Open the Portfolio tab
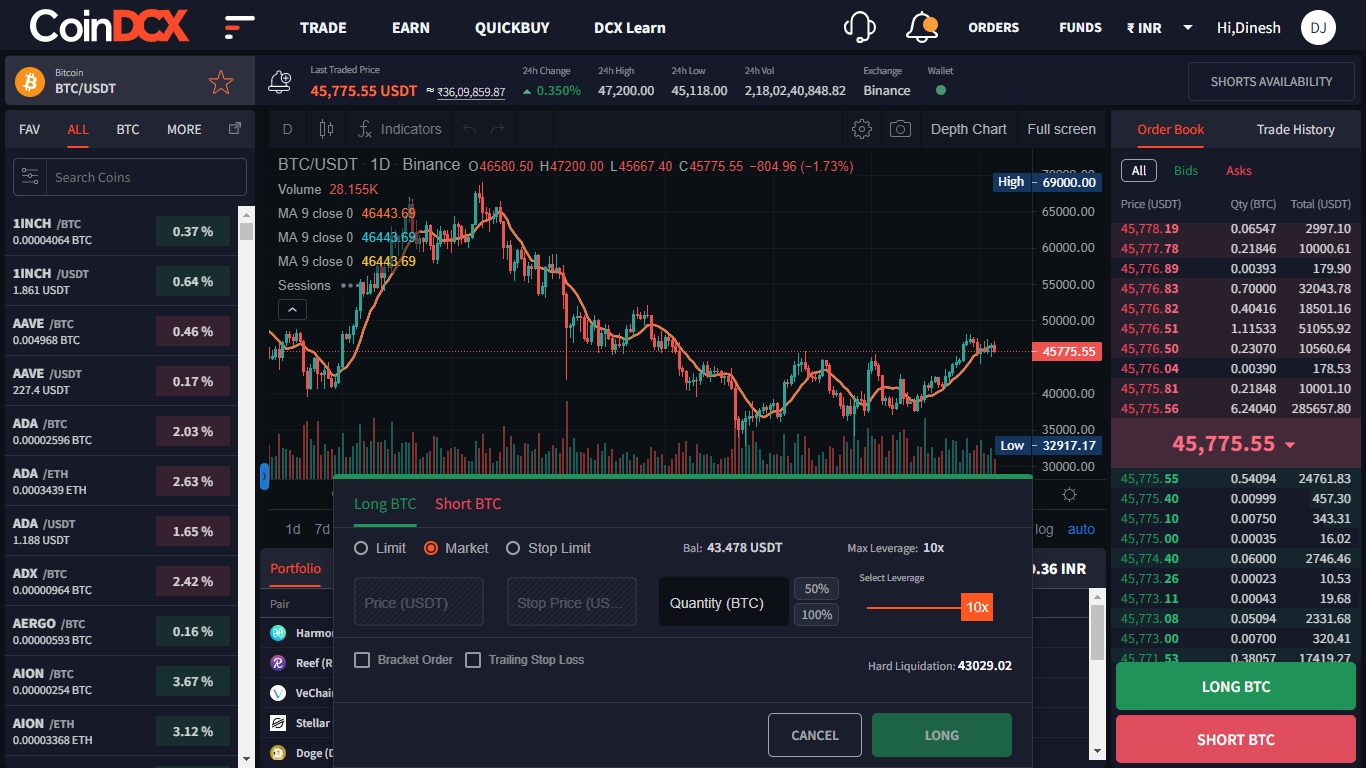The height and width of the screenshot is (768, 1366). point(295,569)
